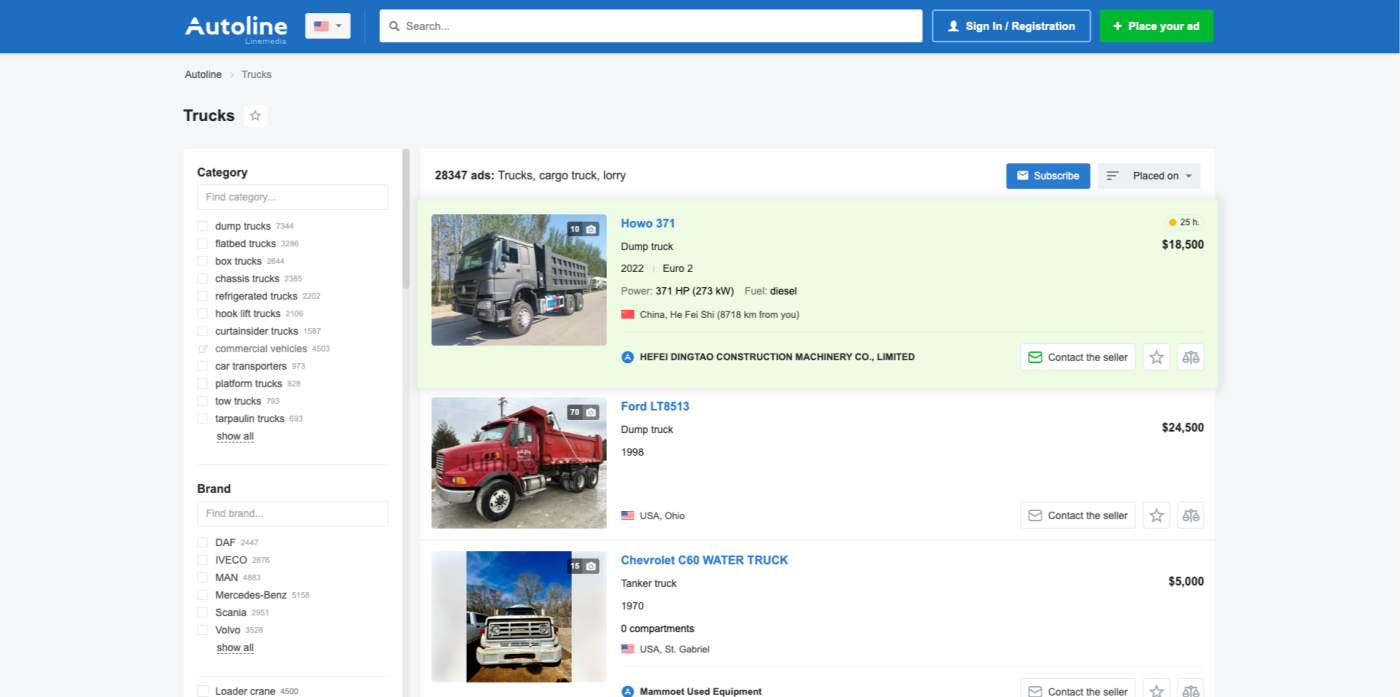Expand categories with show all
Screen dimensions: 1400x697
(235, 437)
